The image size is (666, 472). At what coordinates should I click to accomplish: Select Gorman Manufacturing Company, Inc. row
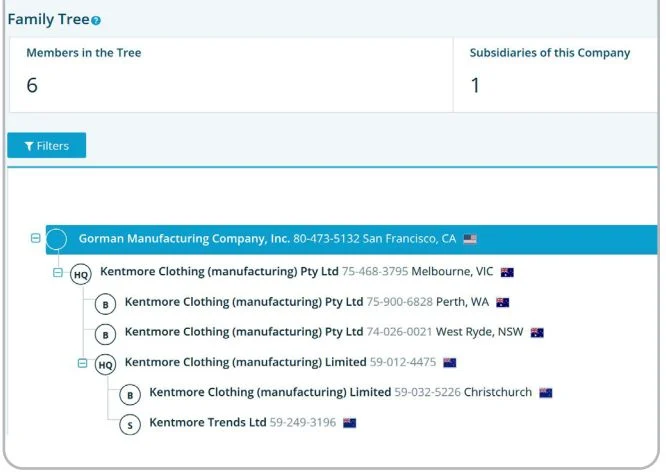click(x=351, y=240)
